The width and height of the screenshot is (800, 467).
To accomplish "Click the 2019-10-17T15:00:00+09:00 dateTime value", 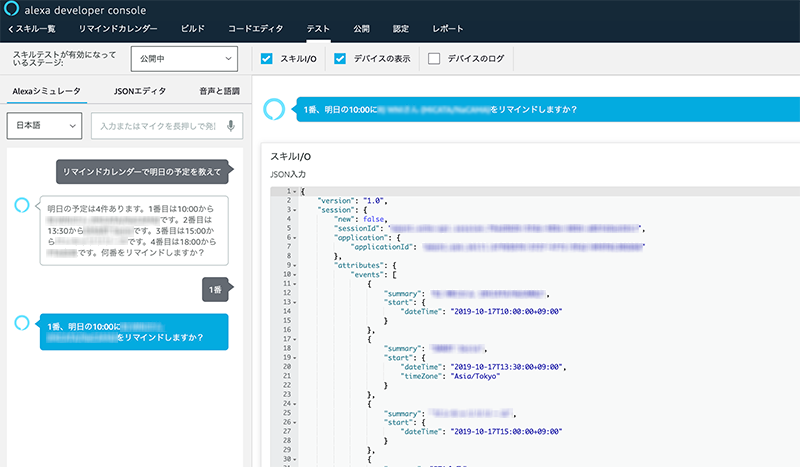I will tap(506, 432).
